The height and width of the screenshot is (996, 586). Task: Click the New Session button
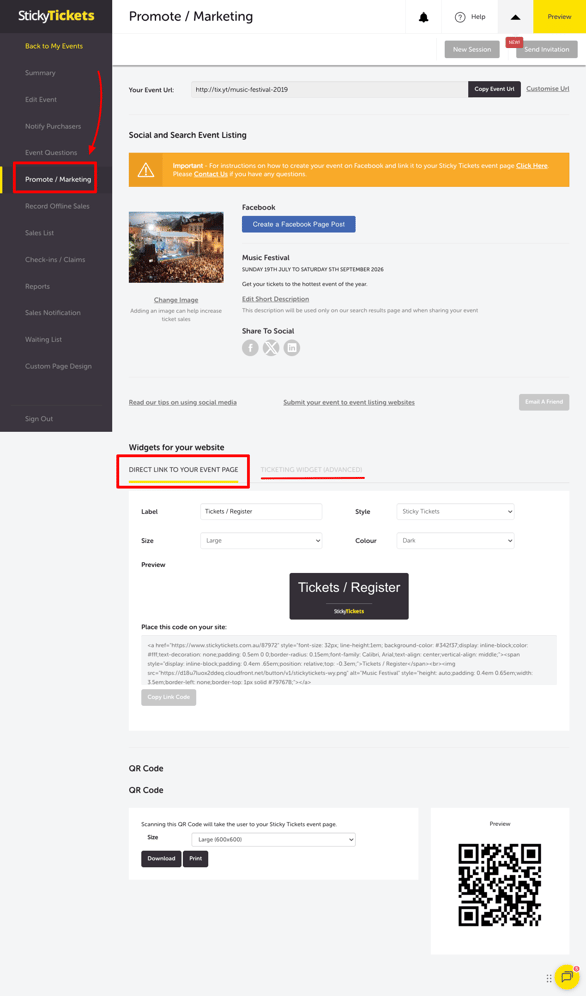[472, 50]
